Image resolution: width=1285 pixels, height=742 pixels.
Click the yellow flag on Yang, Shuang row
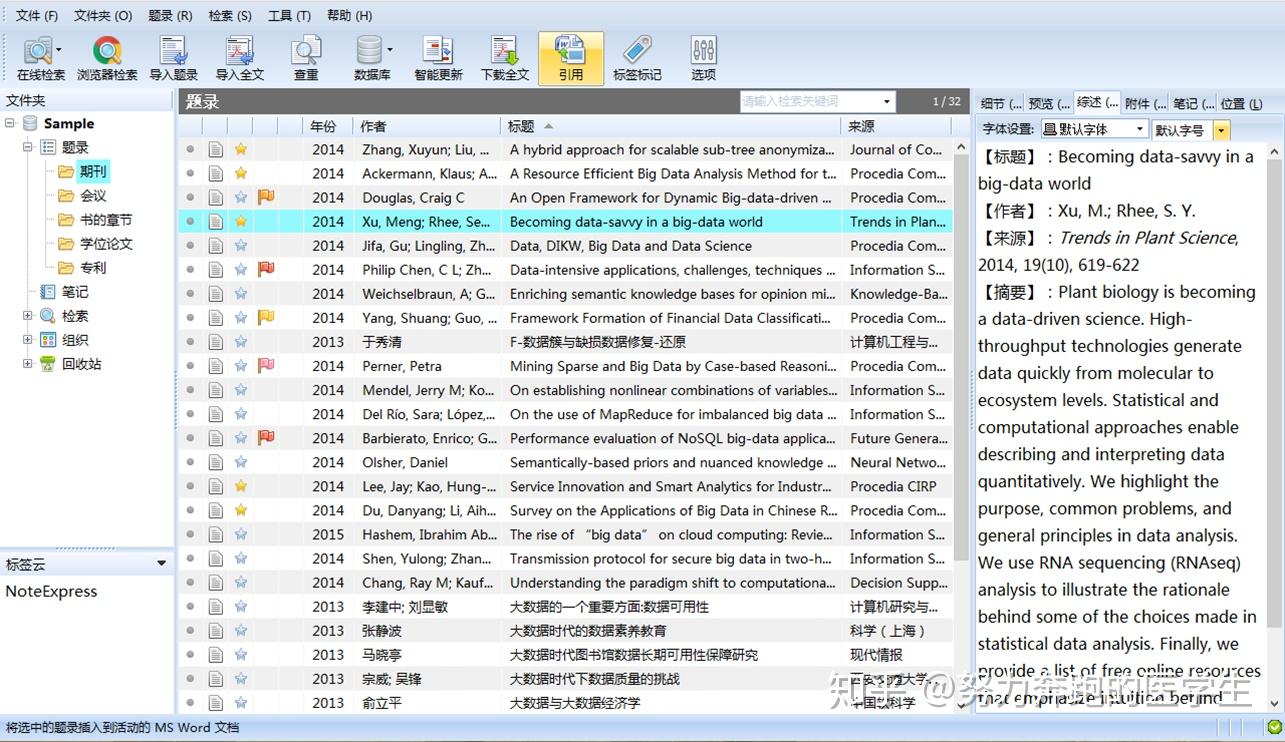coord(266,318)
